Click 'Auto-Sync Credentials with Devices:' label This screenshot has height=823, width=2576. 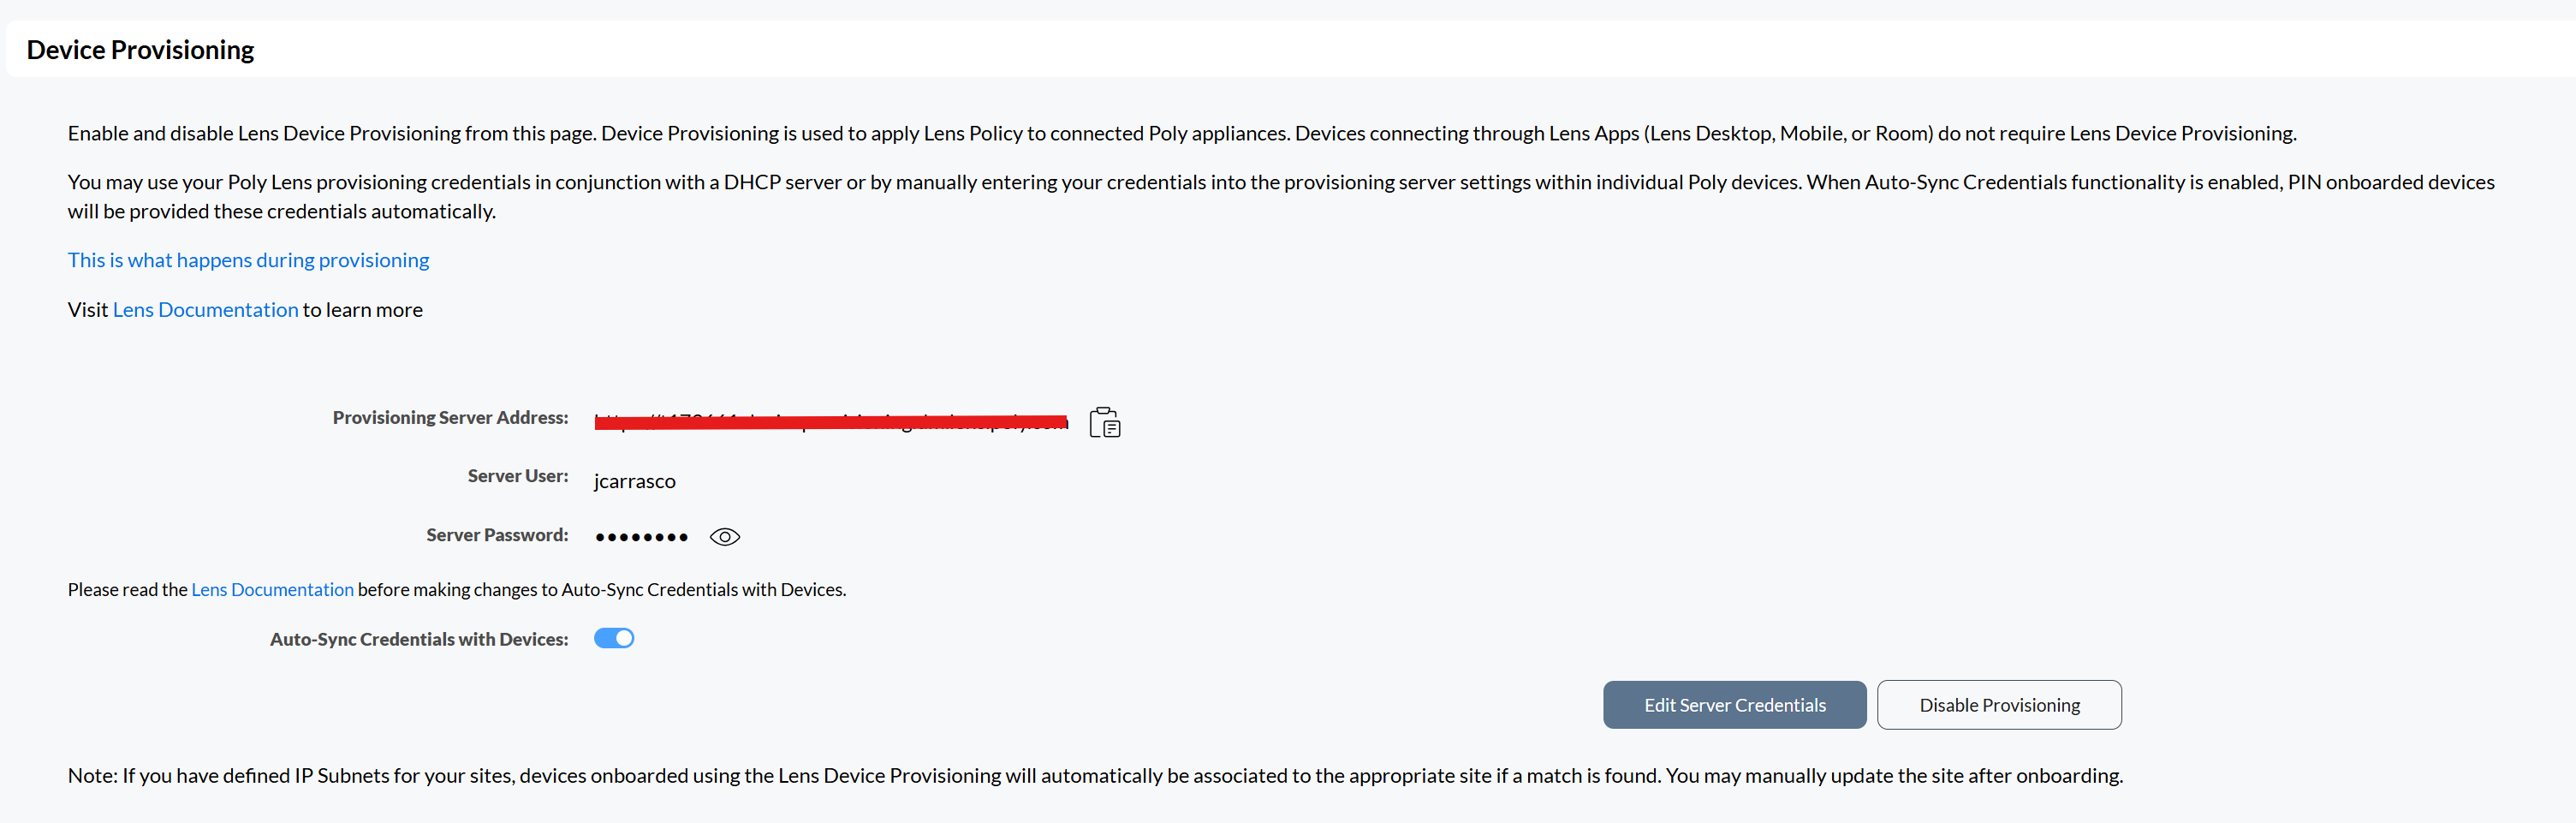[x=419, y=639]
